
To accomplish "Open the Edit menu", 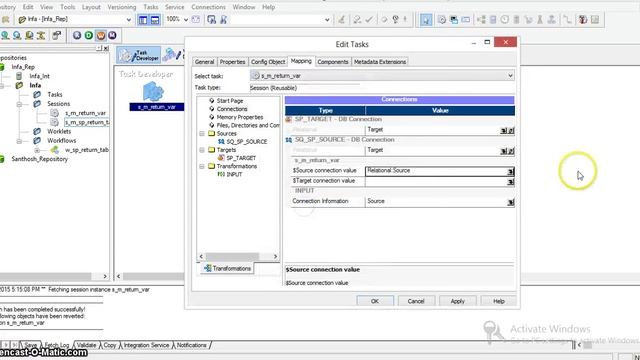I will click(x=28, y=7).
